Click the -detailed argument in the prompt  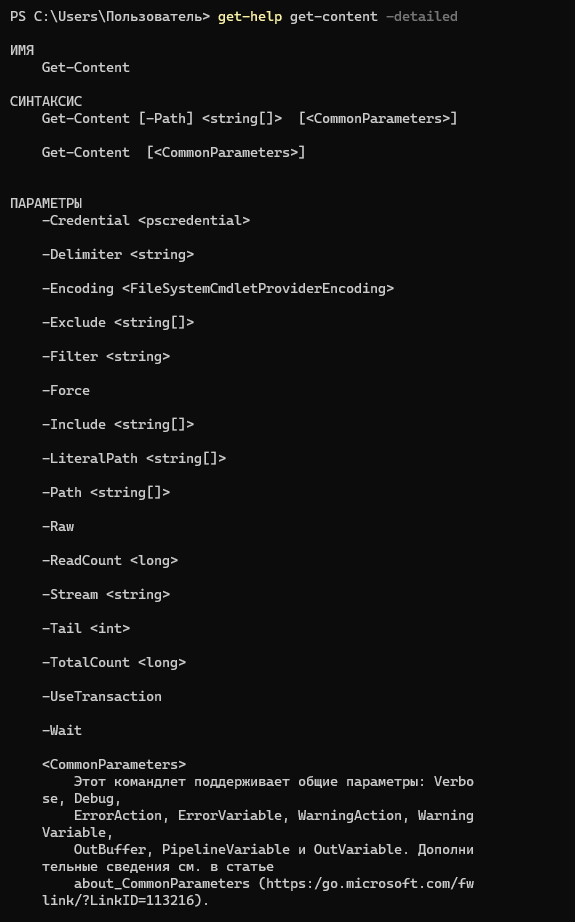pyautogui.click(x=422, y=16)
